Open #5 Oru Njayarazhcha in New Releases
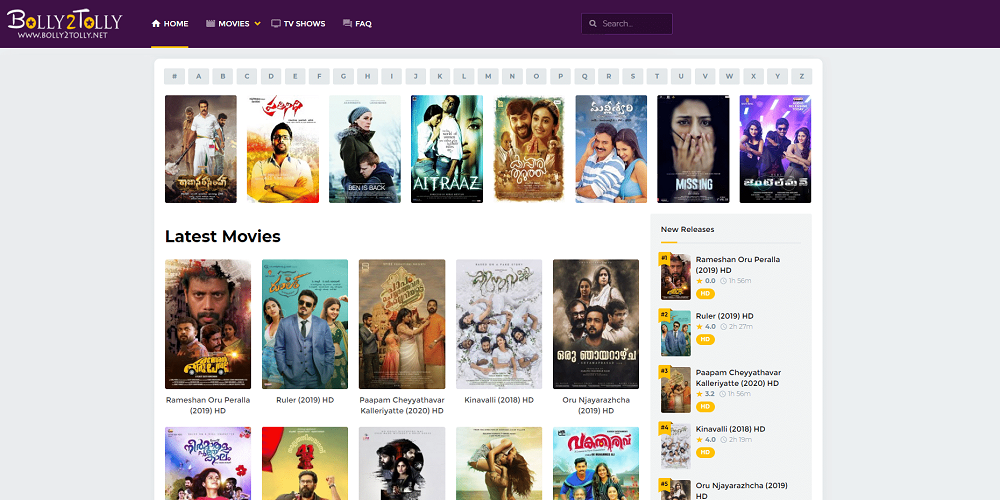 click(742, 490)
